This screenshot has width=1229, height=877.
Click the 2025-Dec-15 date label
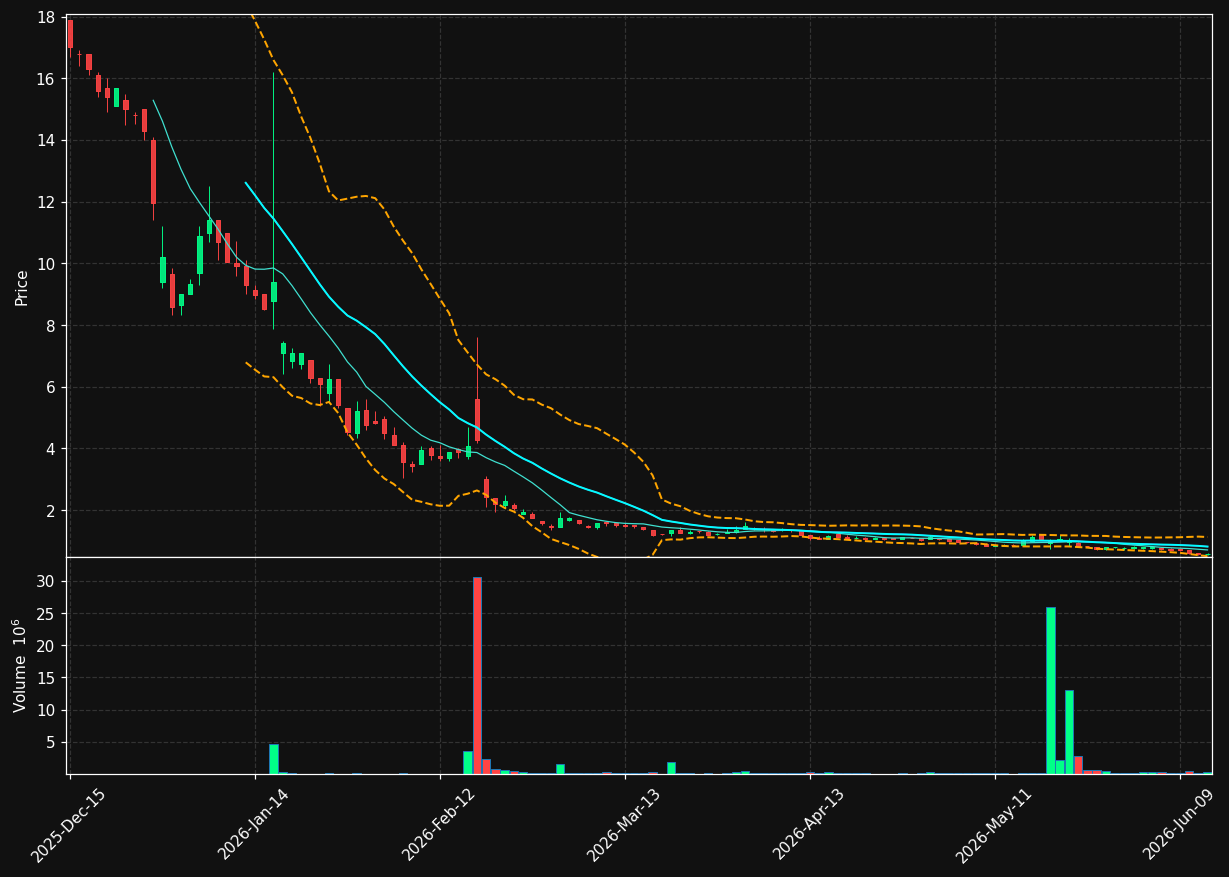68,825
